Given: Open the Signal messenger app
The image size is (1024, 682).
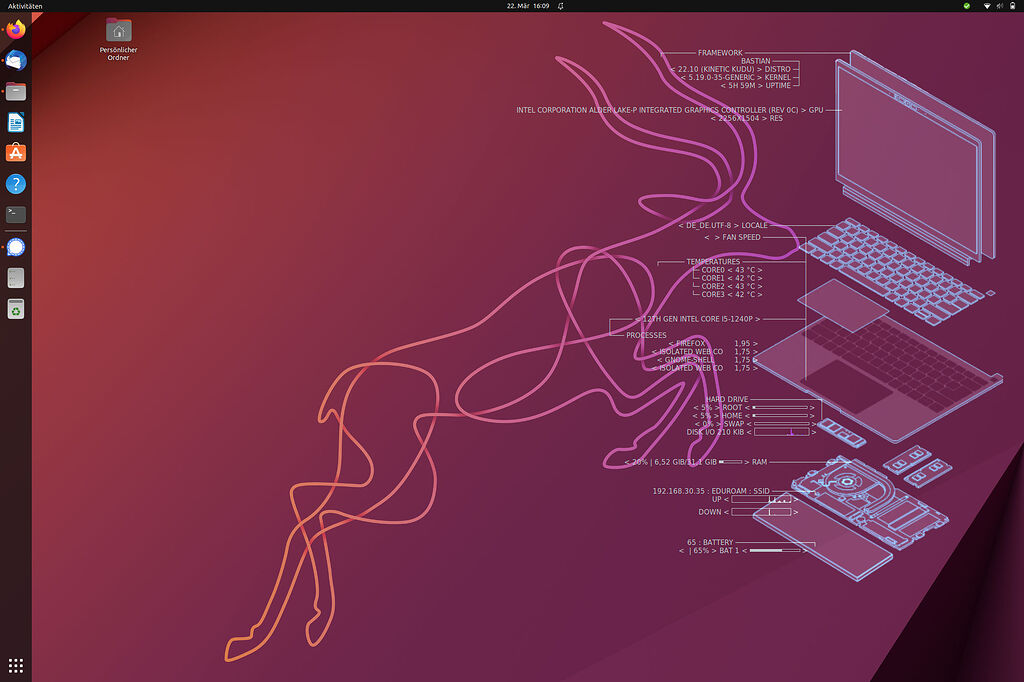Looking at the screenshot, I should 14,246.
